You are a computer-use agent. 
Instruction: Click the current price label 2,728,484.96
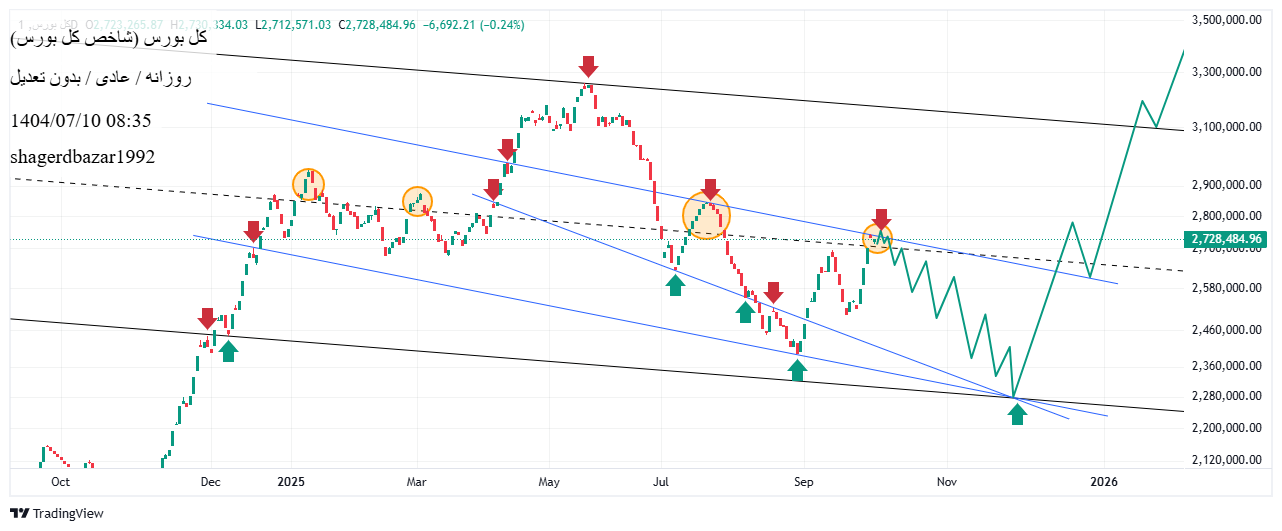1229,239
